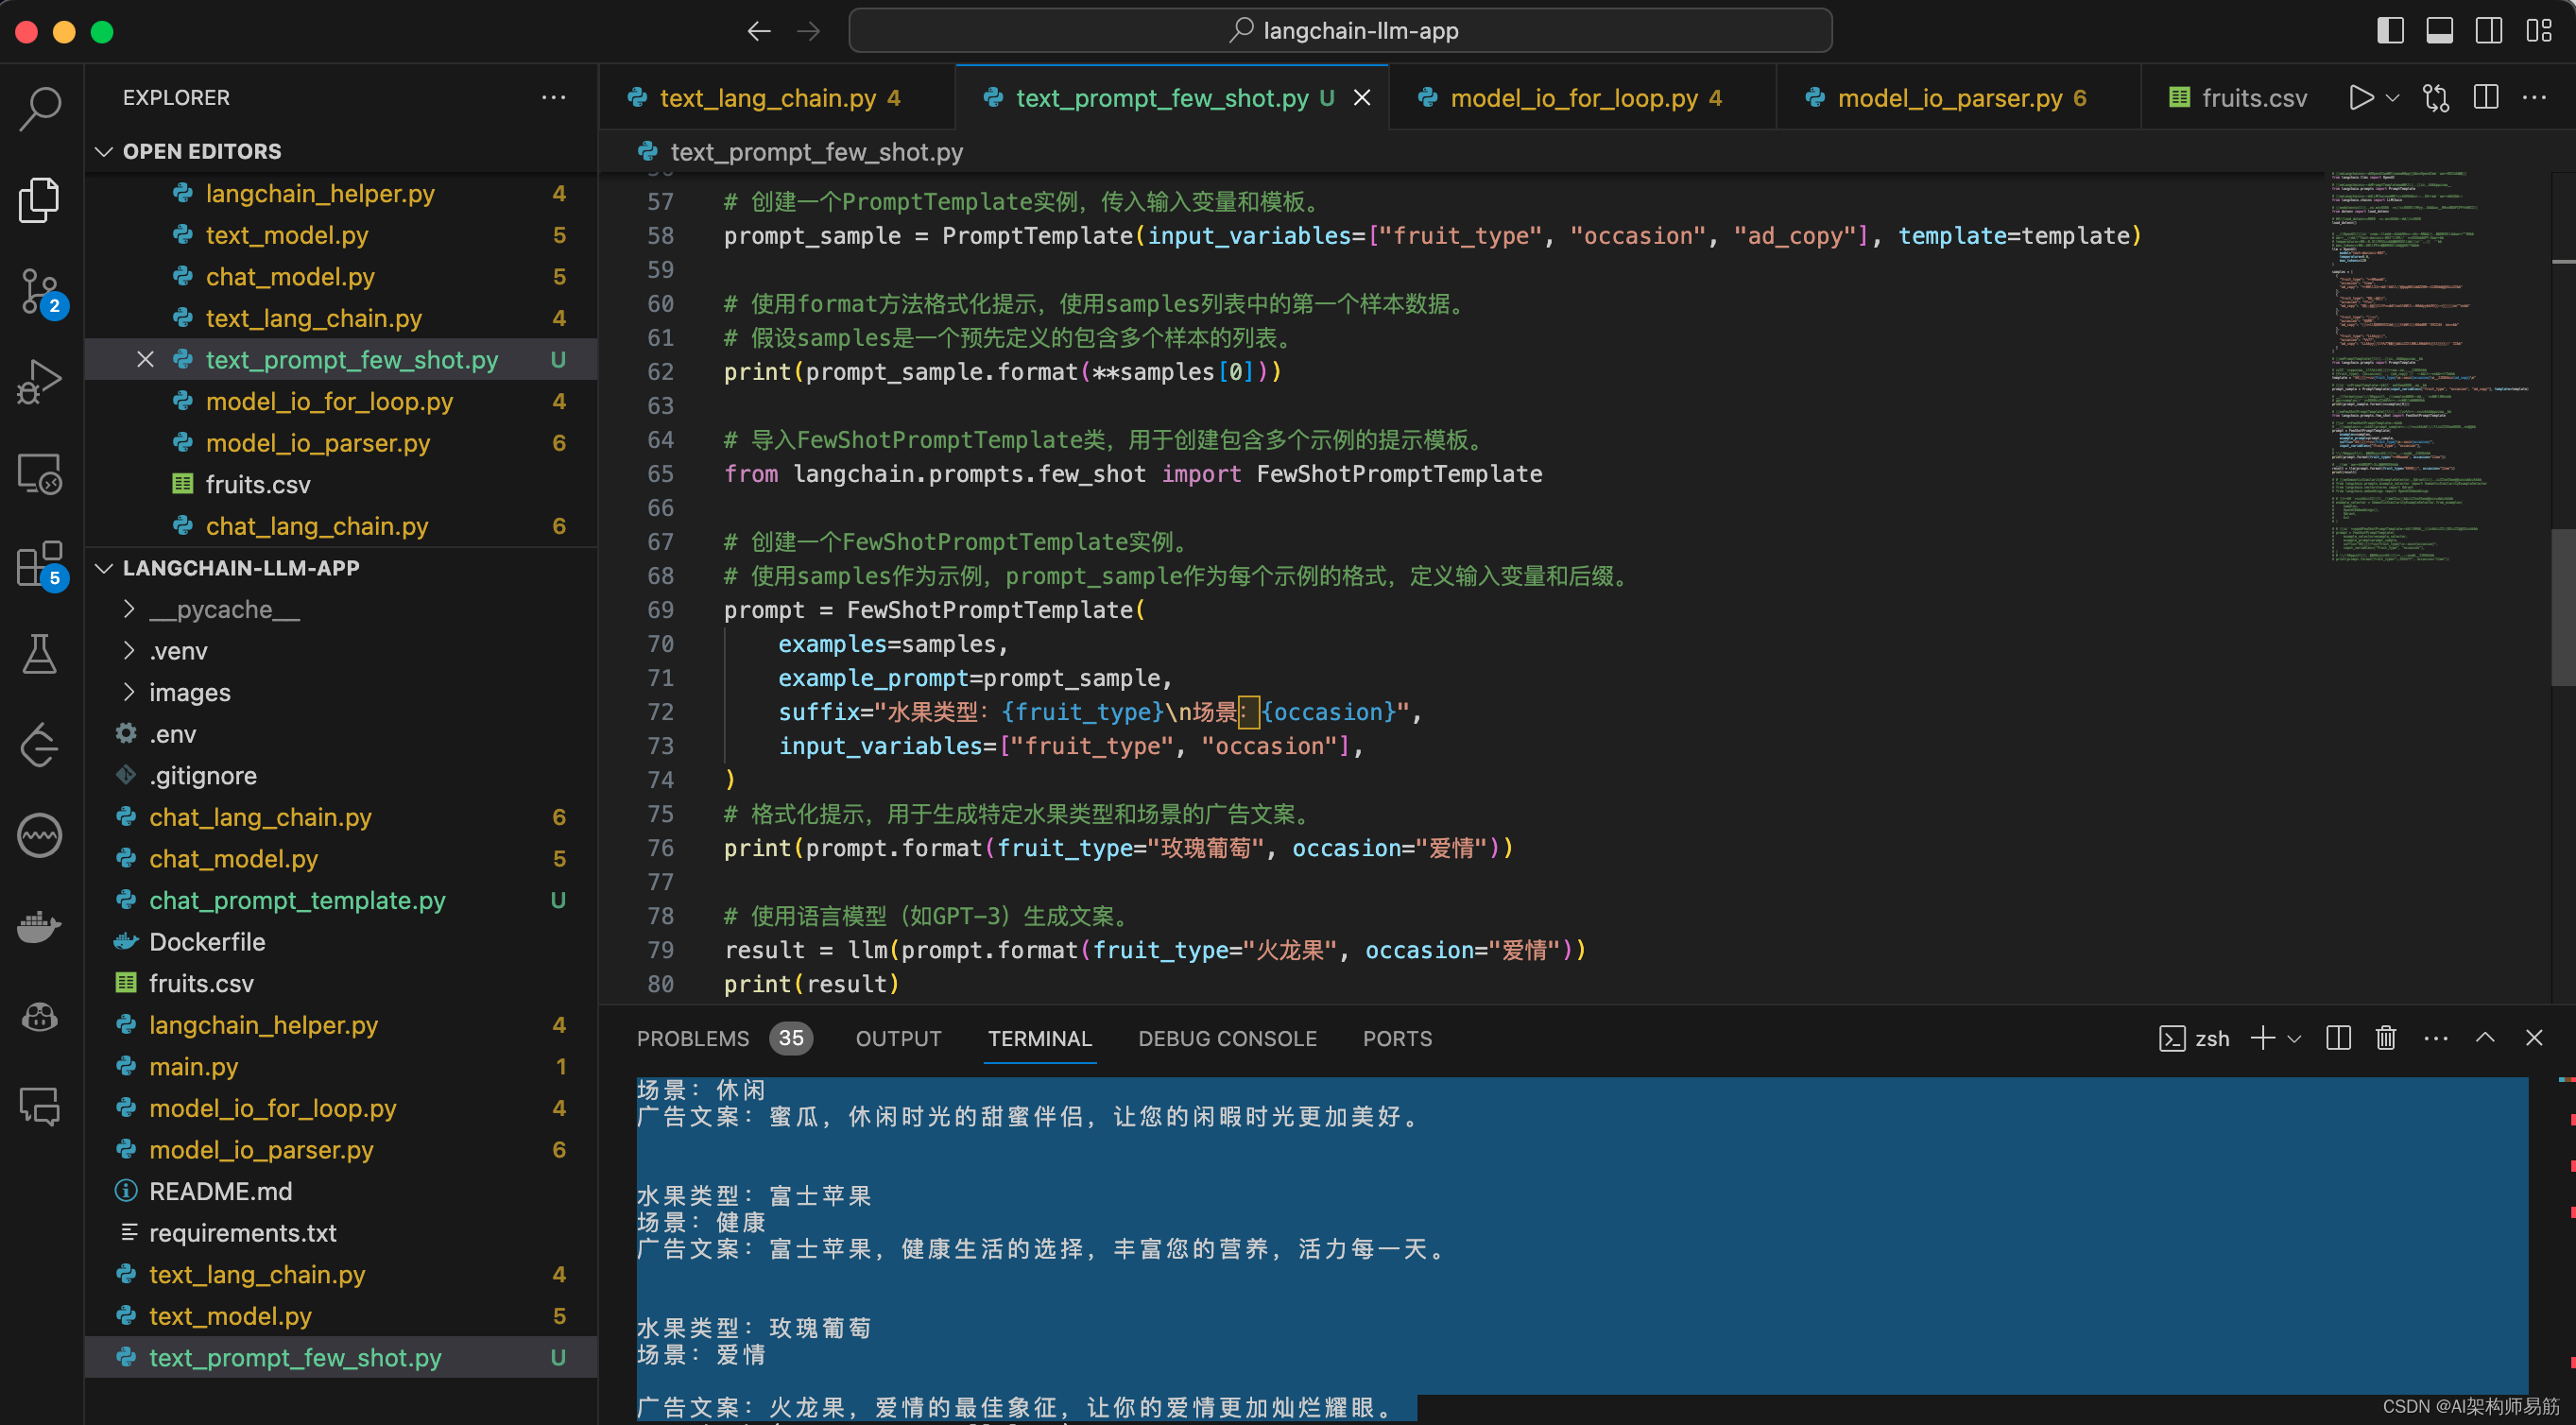The height and width of the screenshot is (1425, 2576).
Task: Open Extensions view with badge 5
Action: point(40,565)
